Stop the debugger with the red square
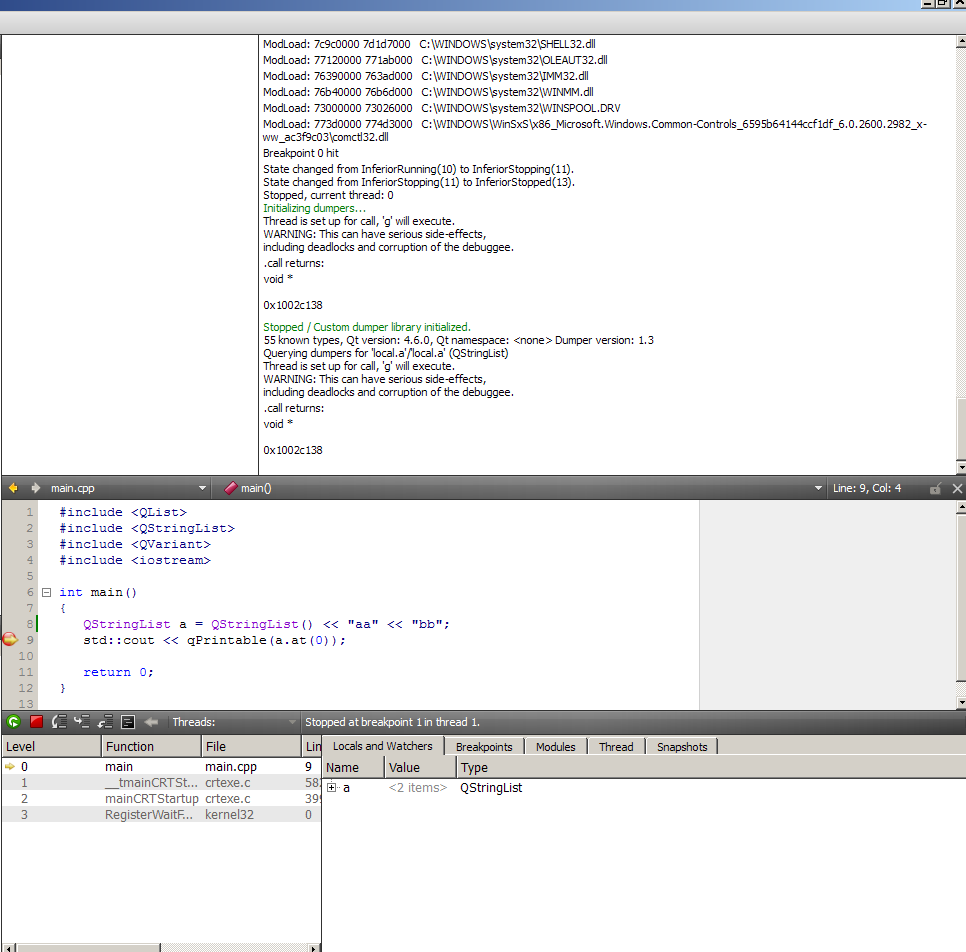966x952 pixels. 36,722
